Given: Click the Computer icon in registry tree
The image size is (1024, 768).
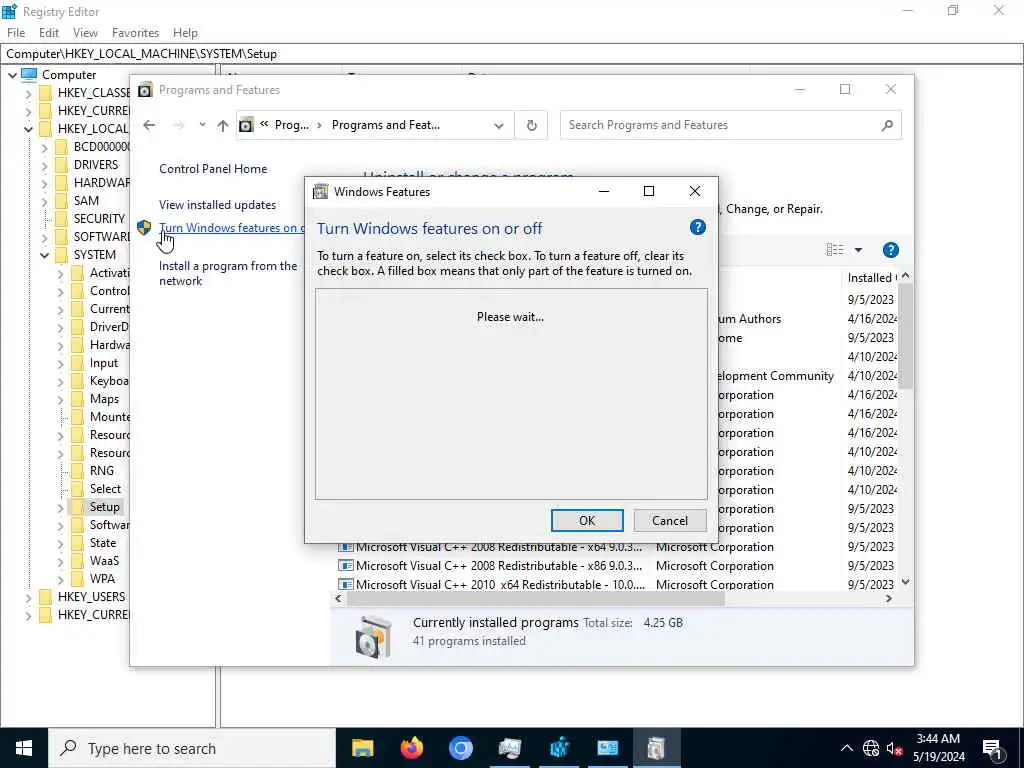Looking at the screenshot, I should (x=29, y=75).
